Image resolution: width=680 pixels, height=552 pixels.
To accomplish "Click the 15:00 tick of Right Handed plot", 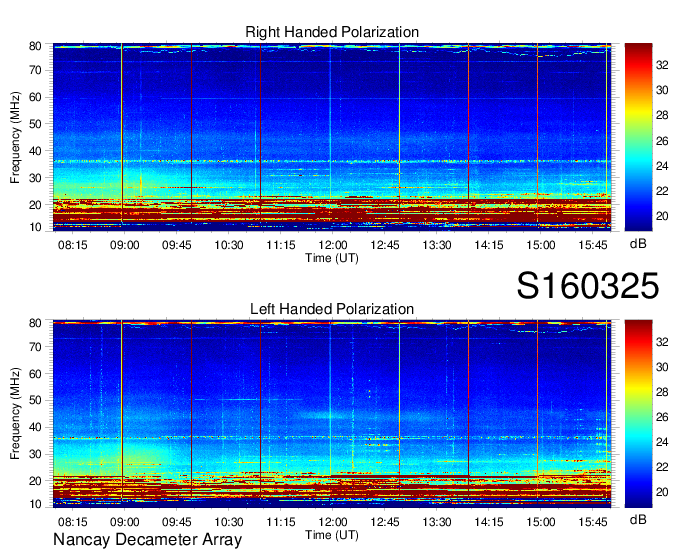I will coord(541,245).
